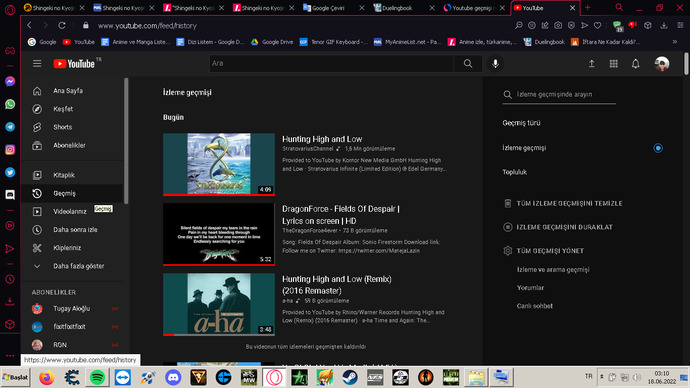Select Geçmiş in sidebar
The width and height of the screenshot is (690, 388).
click(x=73, y=193)
